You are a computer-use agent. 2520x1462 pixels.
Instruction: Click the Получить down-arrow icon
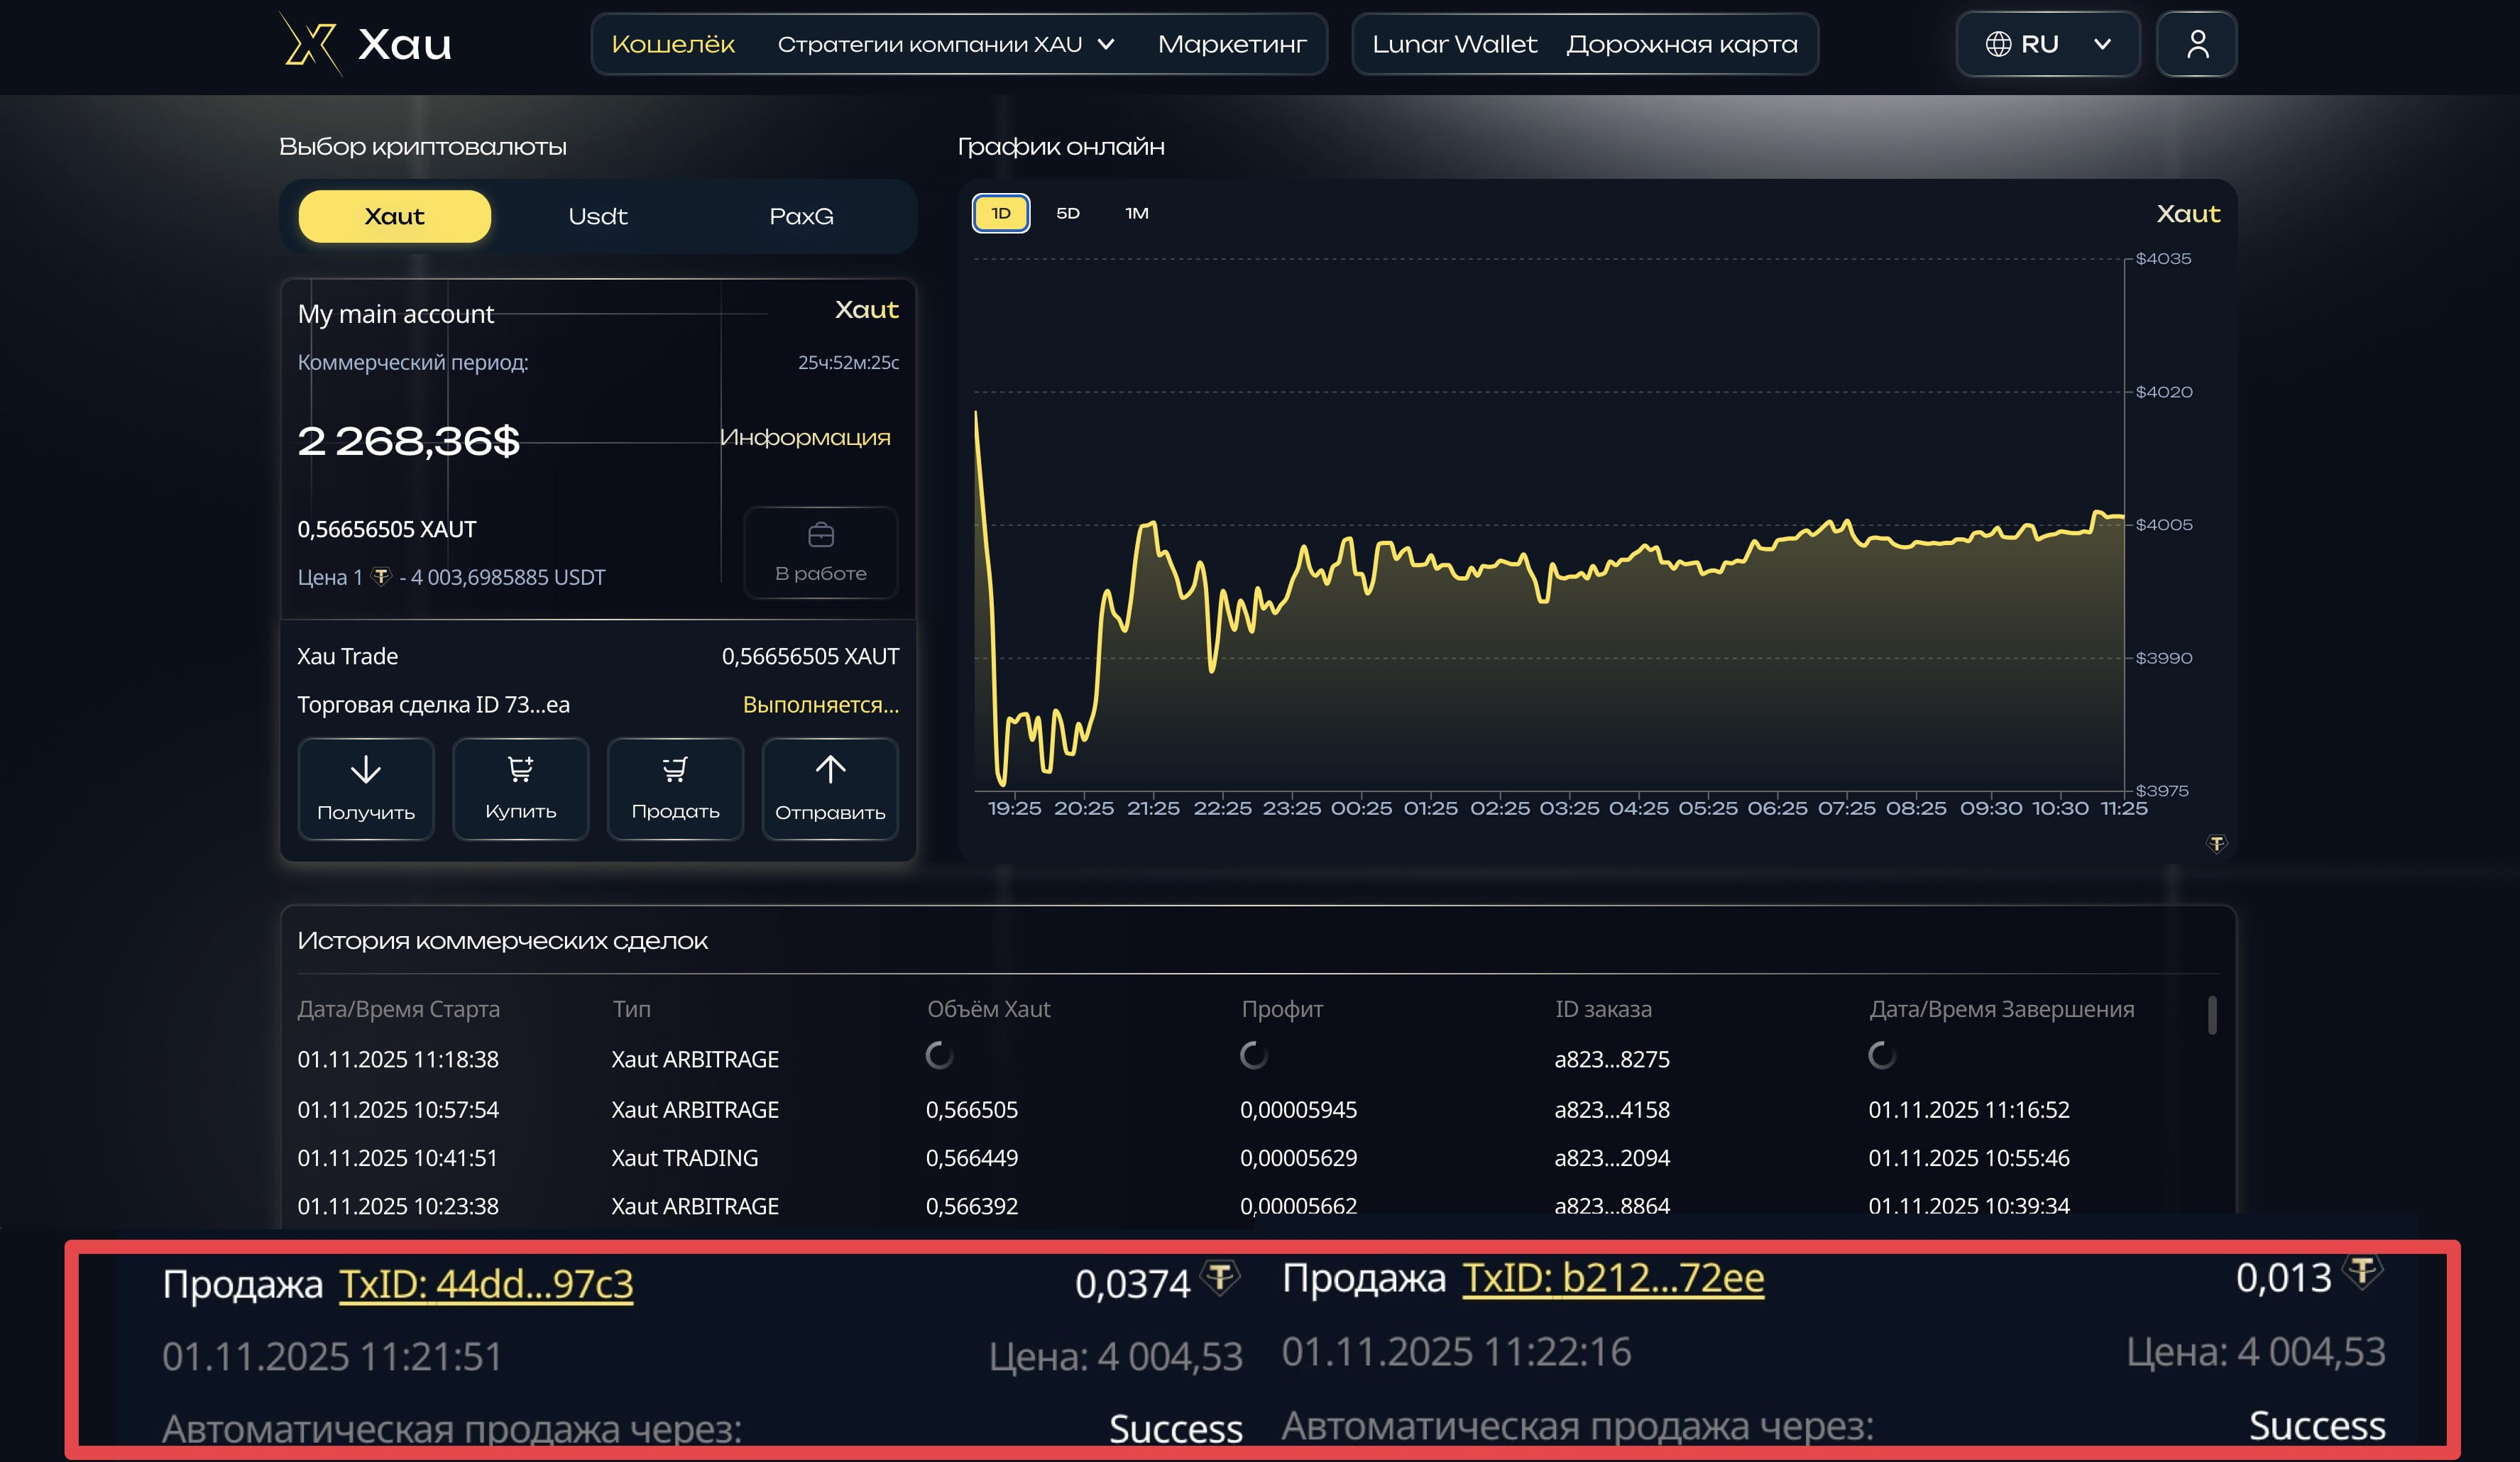point(365,769)
